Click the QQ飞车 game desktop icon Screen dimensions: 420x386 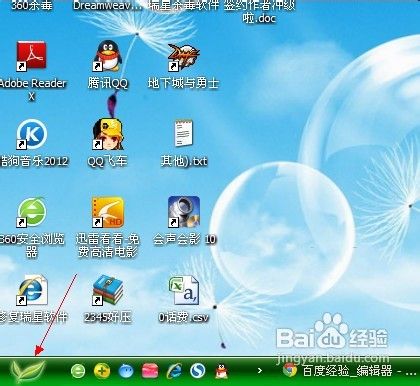(107, 134)
